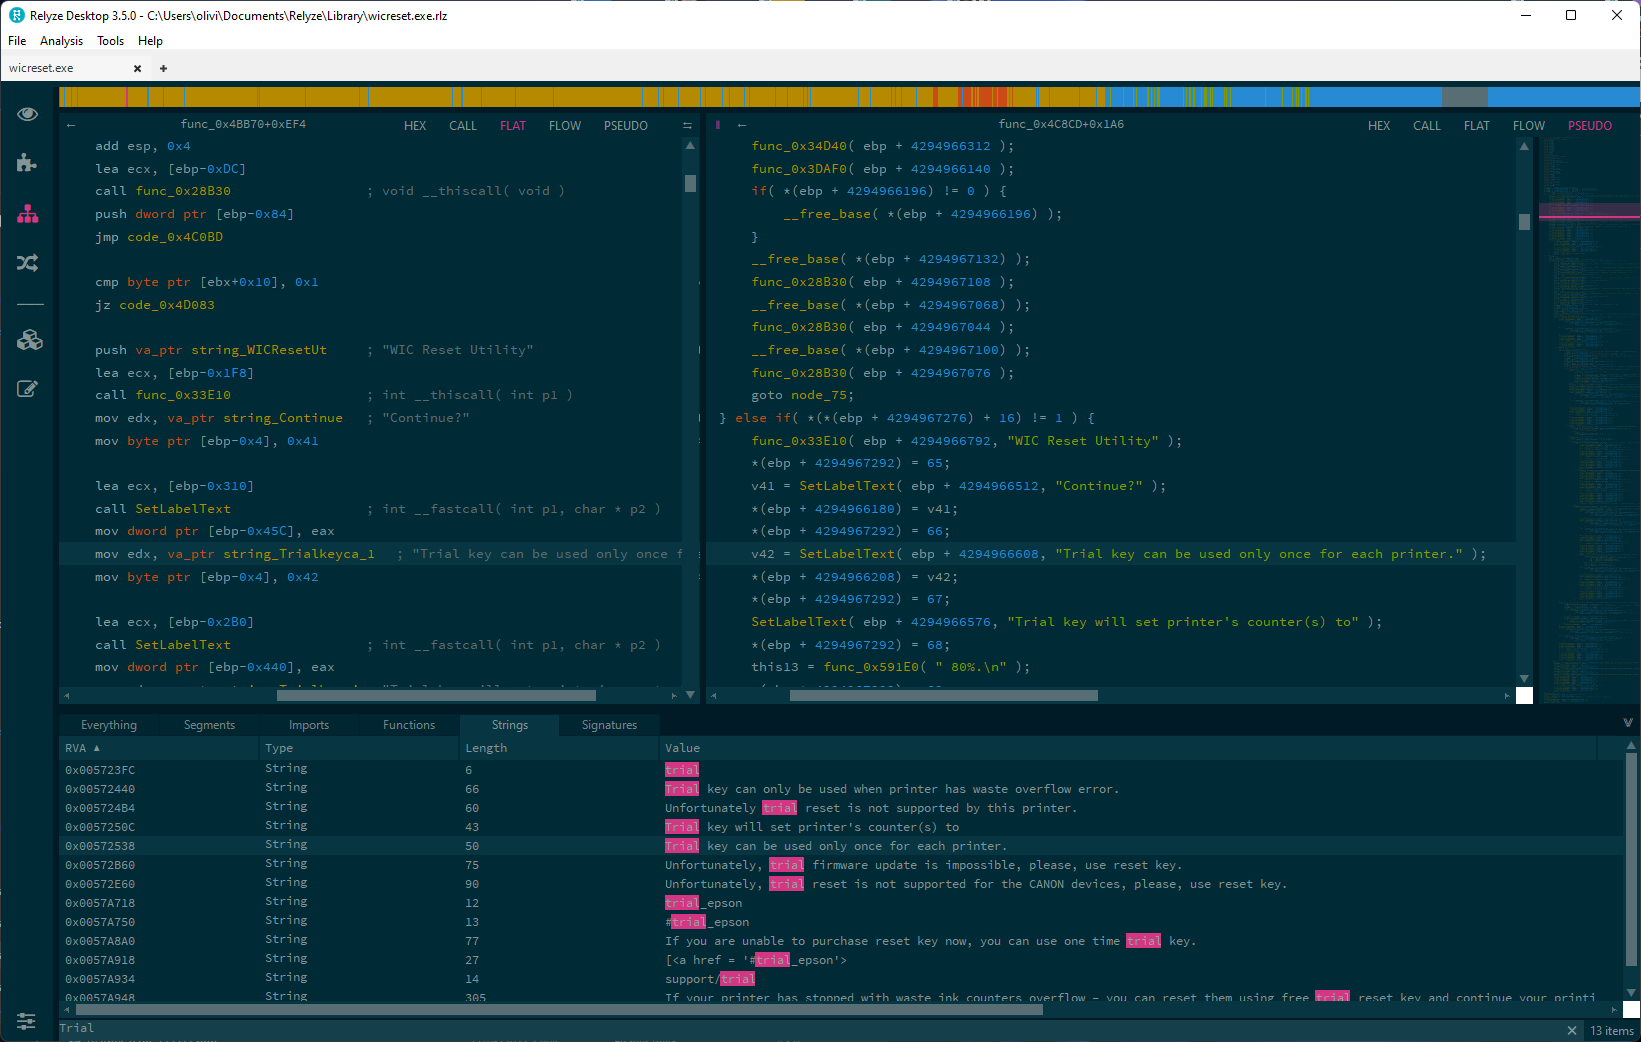Select FLAT view in left code panel
This screenshot has height=1042, width=1641.
pyautogui.click(x=513, y=126)
